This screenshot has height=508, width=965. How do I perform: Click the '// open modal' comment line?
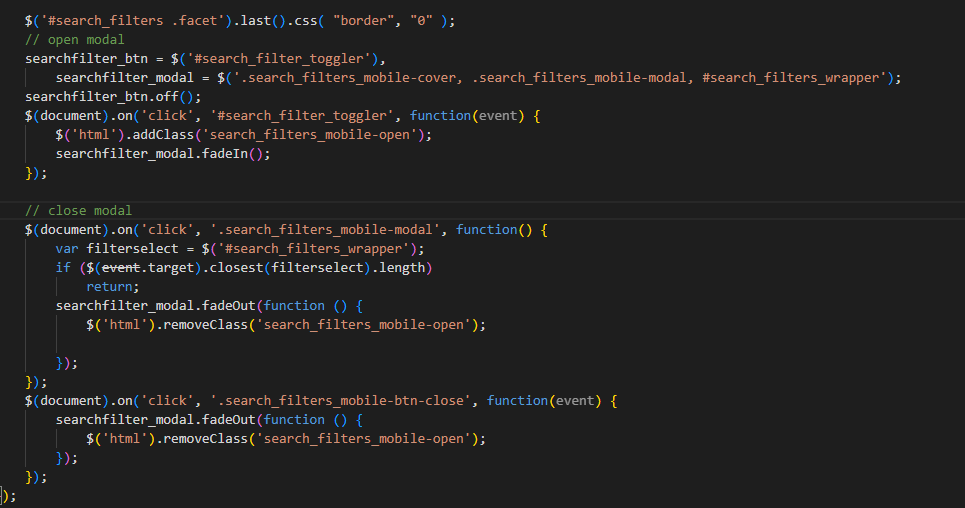point(74,39)
